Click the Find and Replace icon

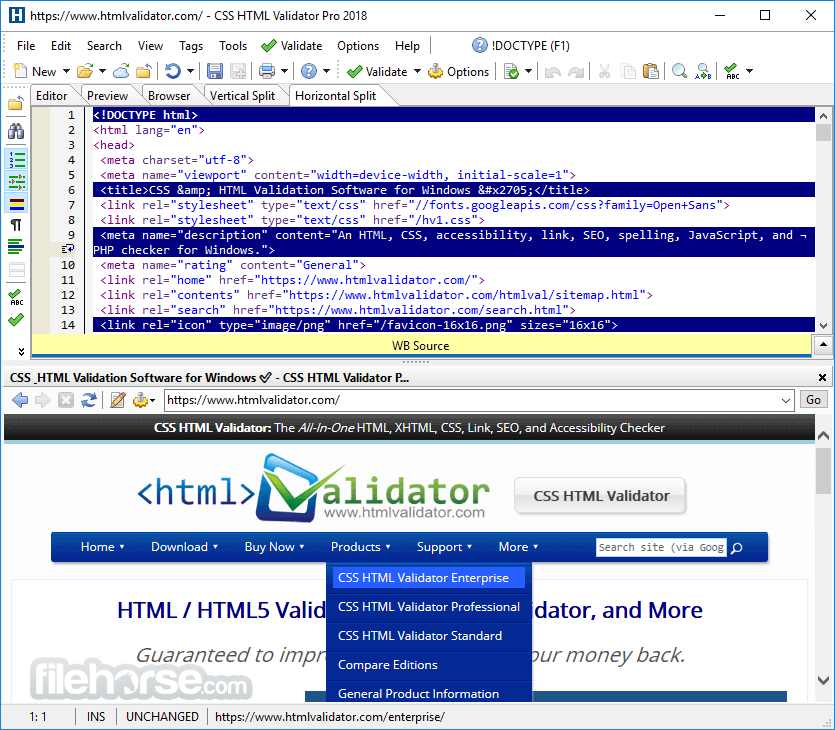(703, 71)
